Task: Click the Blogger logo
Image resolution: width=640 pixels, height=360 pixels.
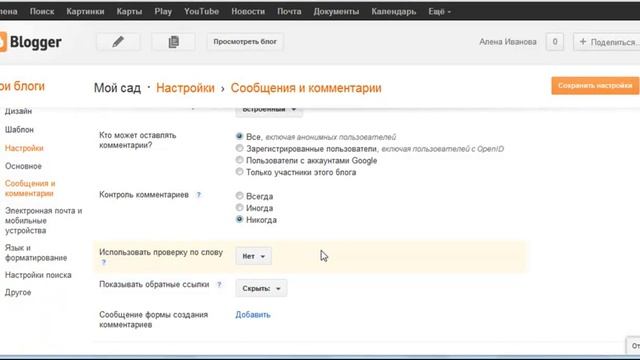Action: click(31, 42)
